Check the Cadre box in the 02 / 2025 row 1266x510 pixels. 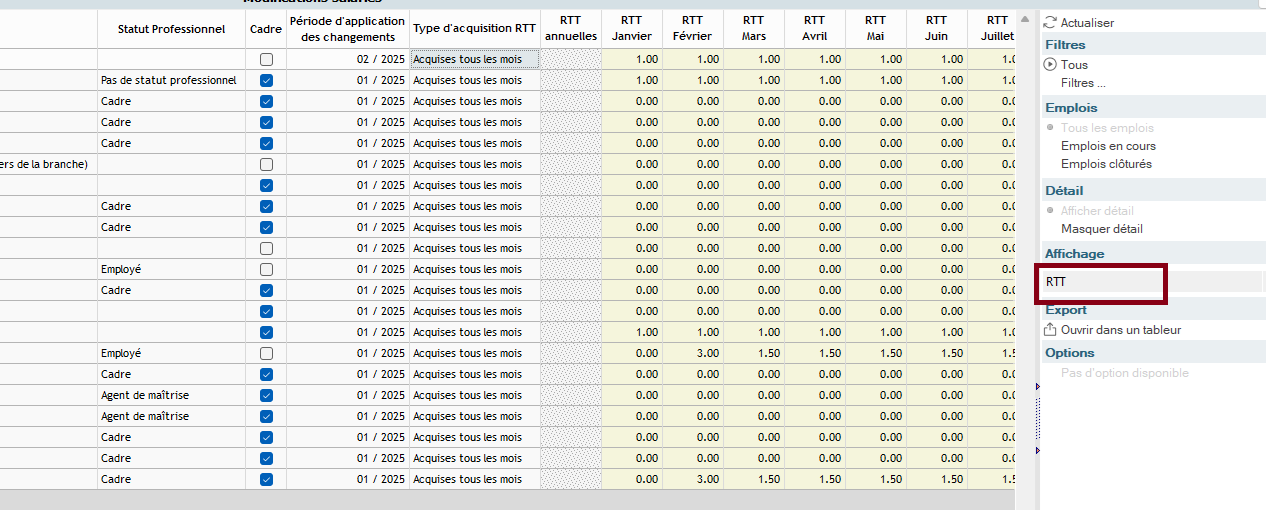pos(266,59)
